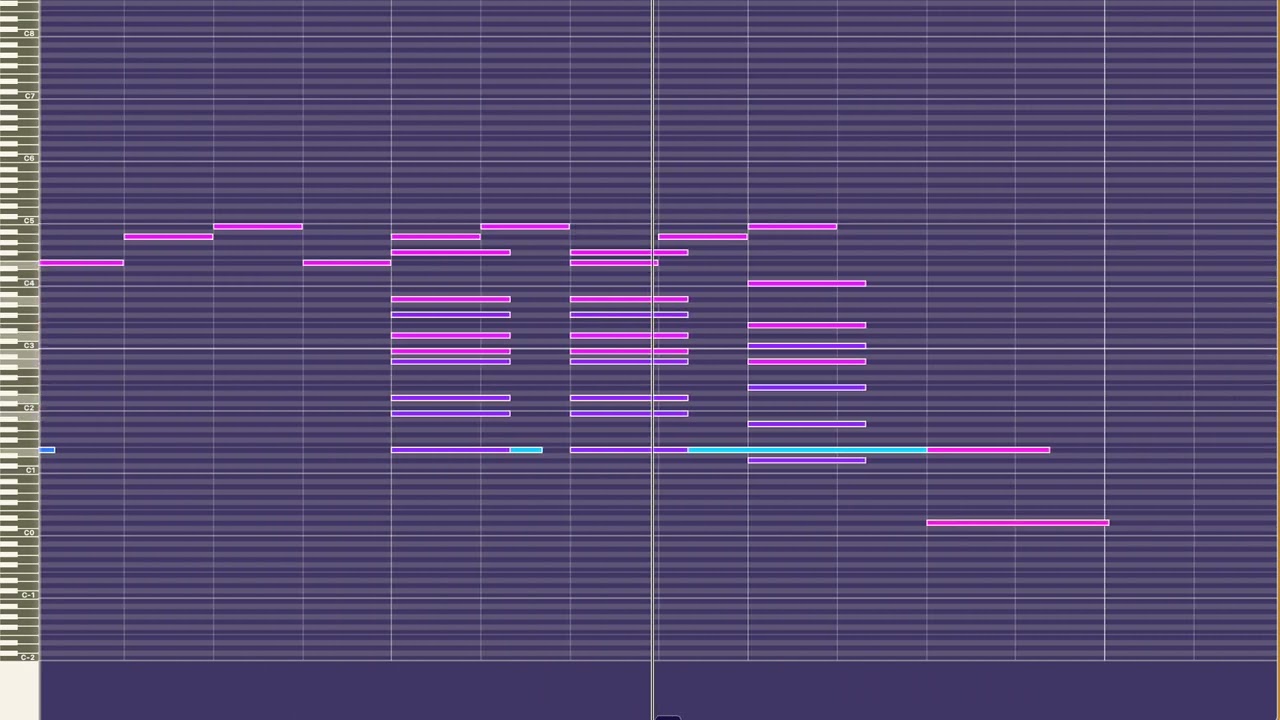Select the lowest magenta note just above C0
Screen dimensions: 1280x720
1017,522
